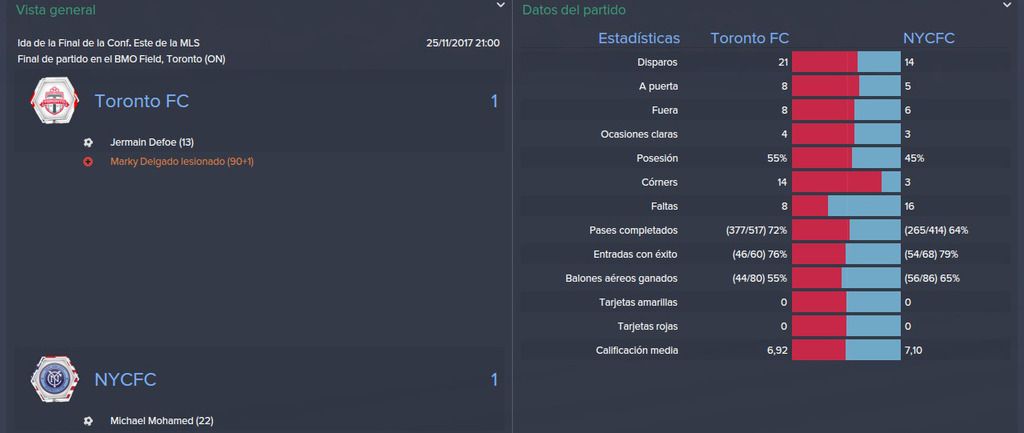Collapse the Vista general panel chevron

pyautogui.click(x=500, y=5)
